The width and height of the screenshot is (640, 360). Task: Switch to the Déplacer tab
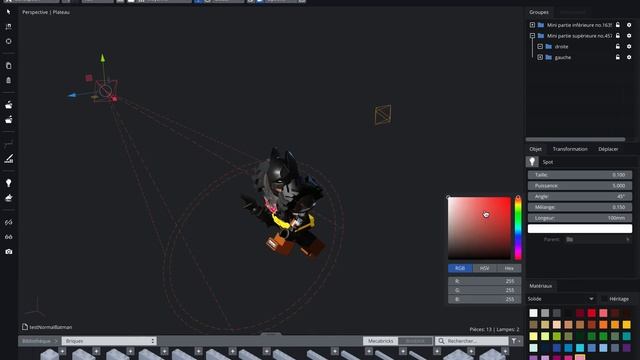608,149
